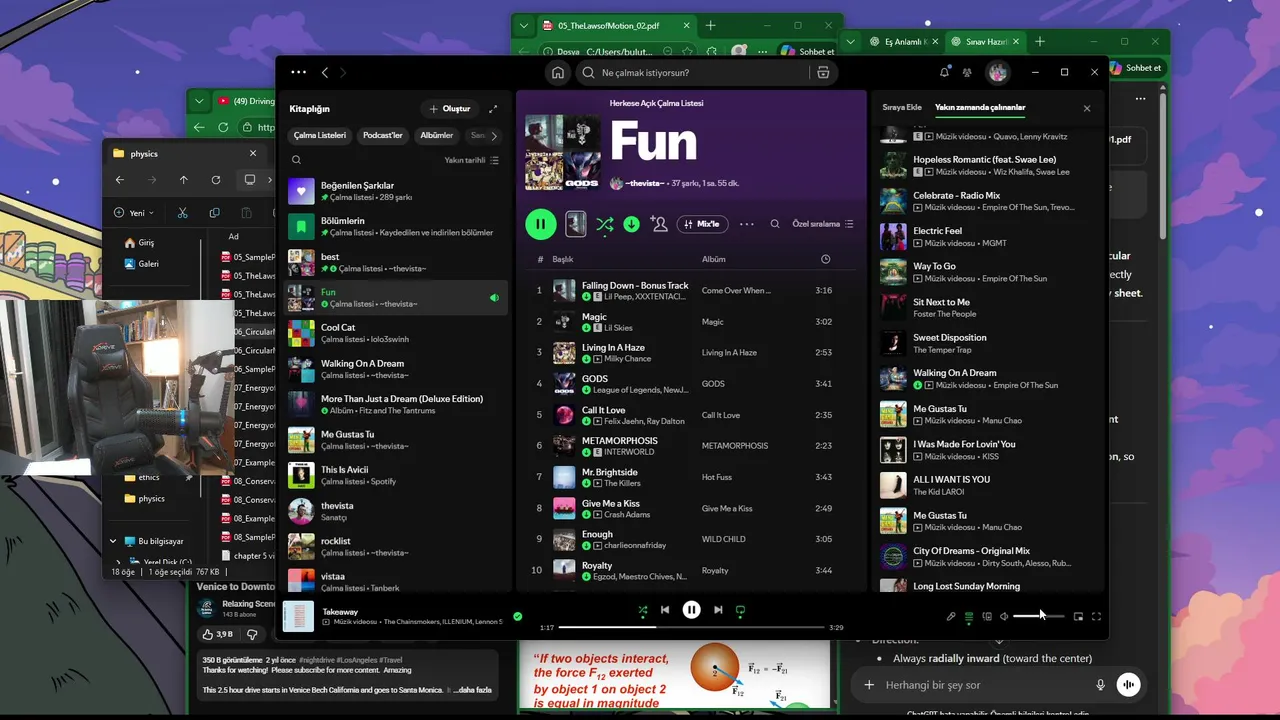
Task: Switch to 05_TheLawsofMotion_02.pdf browser tab
Action: pos(617,25)
